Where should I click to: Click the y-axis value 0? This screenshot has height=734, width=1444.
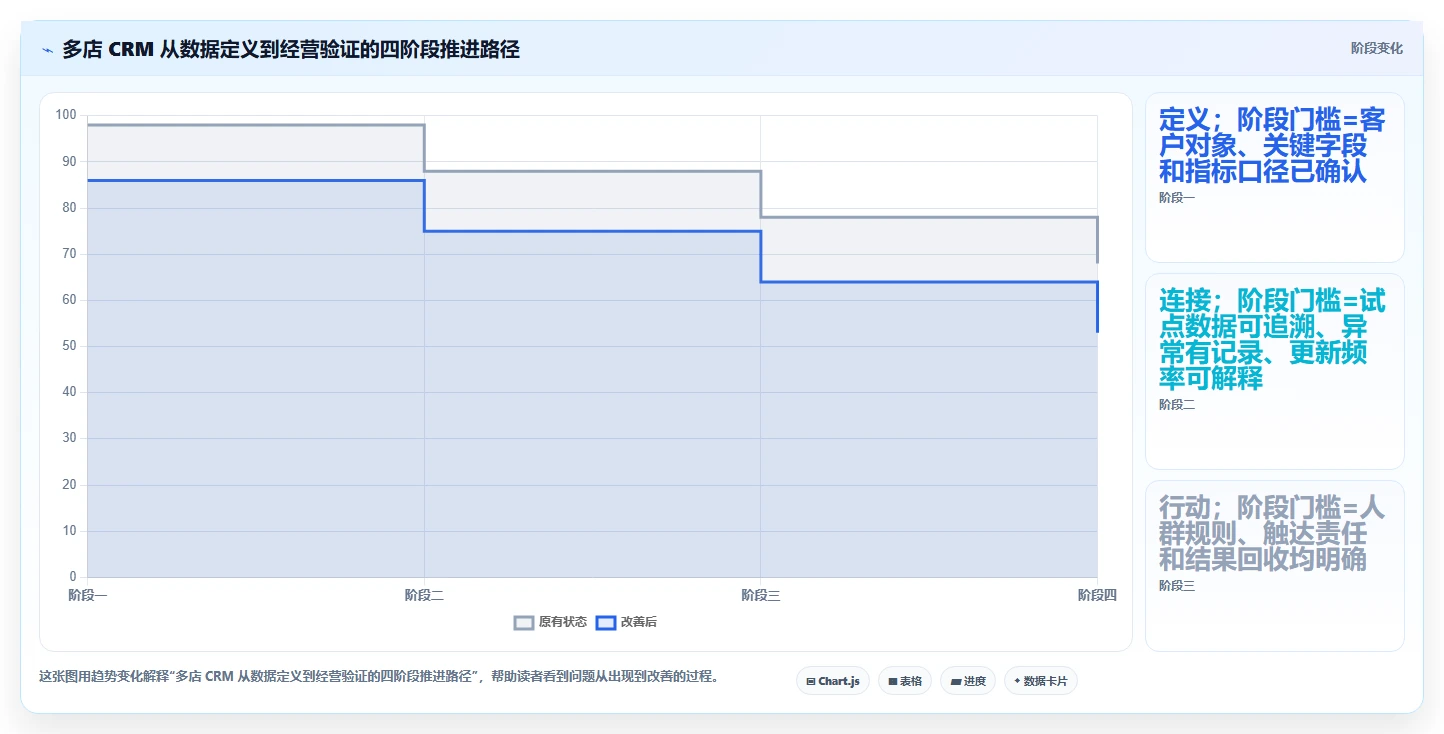coord(72,577)
